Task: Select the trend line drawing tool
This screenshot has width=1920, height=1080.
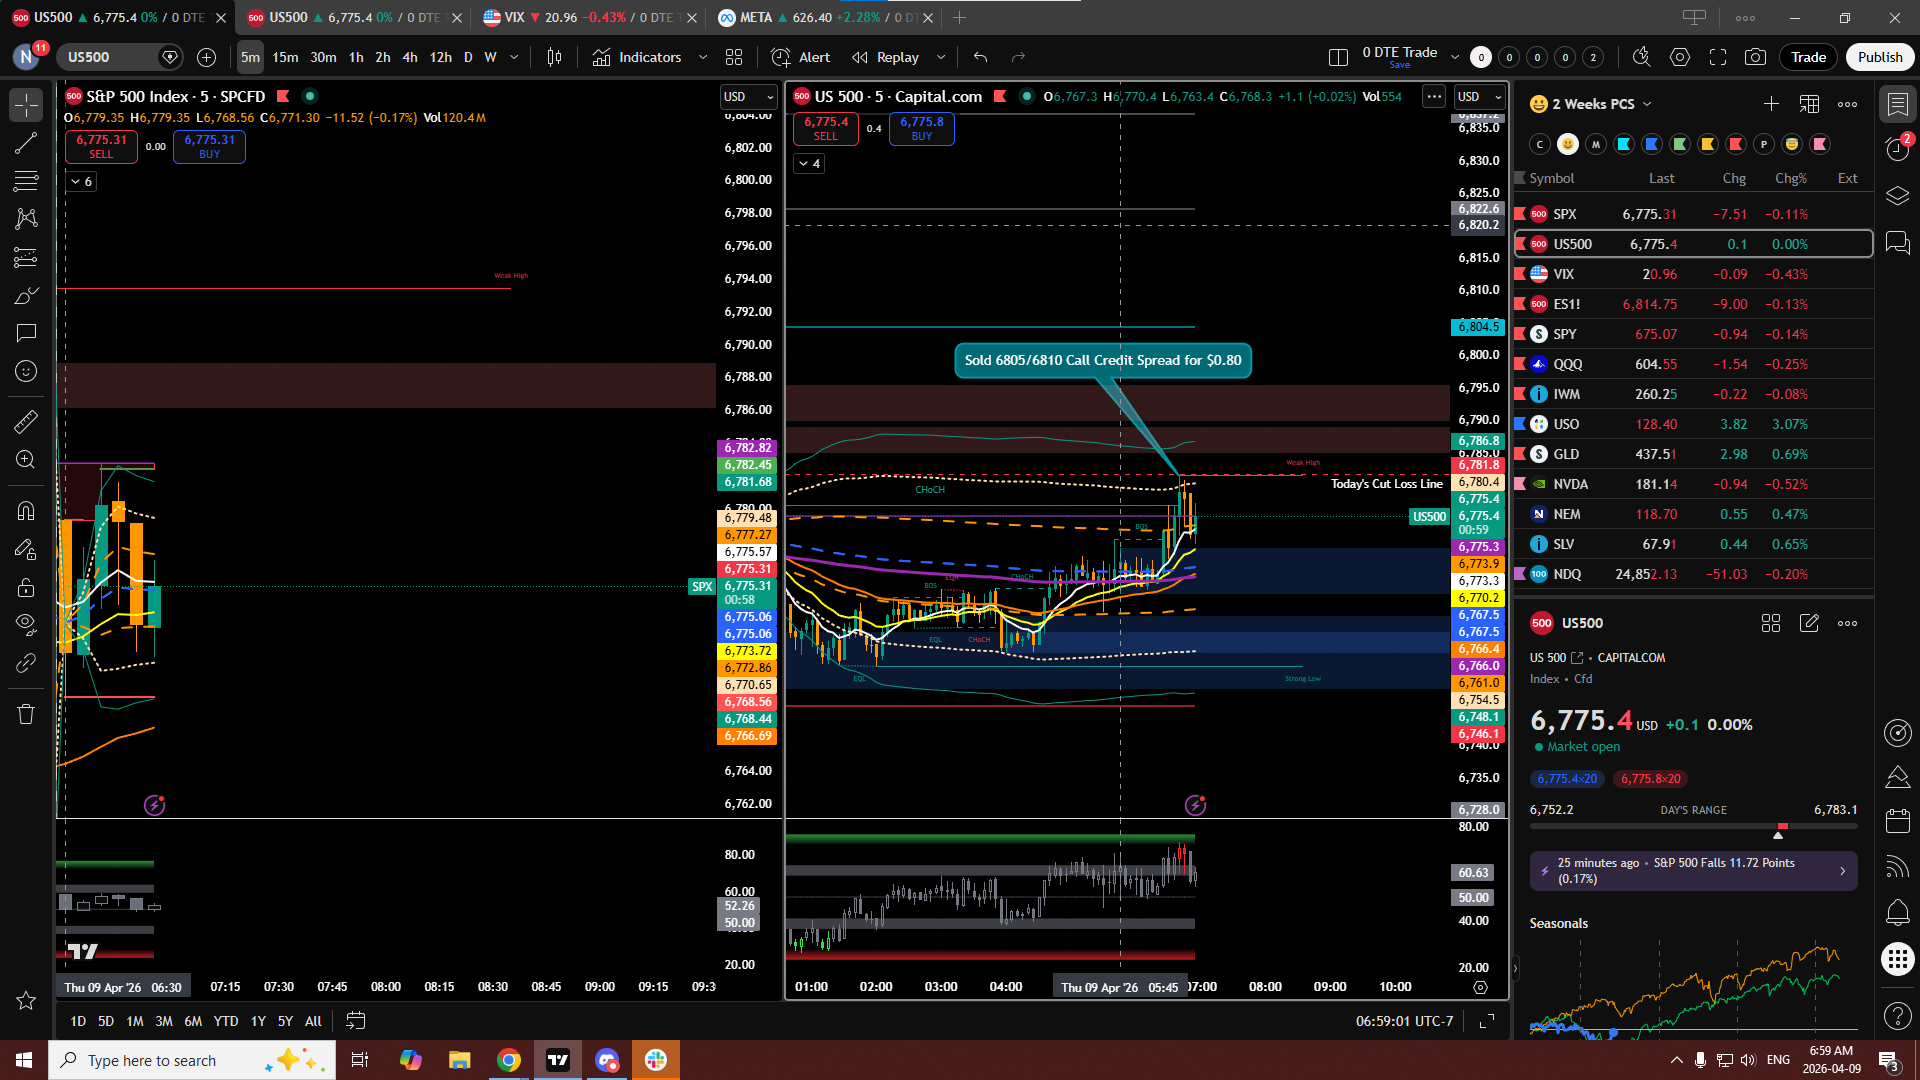Action: coord(26,143)
